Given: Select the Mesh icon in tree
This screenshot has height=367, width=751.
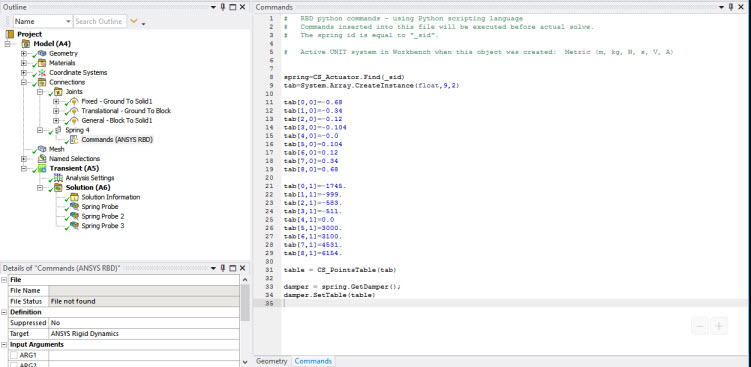Looking at the screenshot, I should [42, 149].
